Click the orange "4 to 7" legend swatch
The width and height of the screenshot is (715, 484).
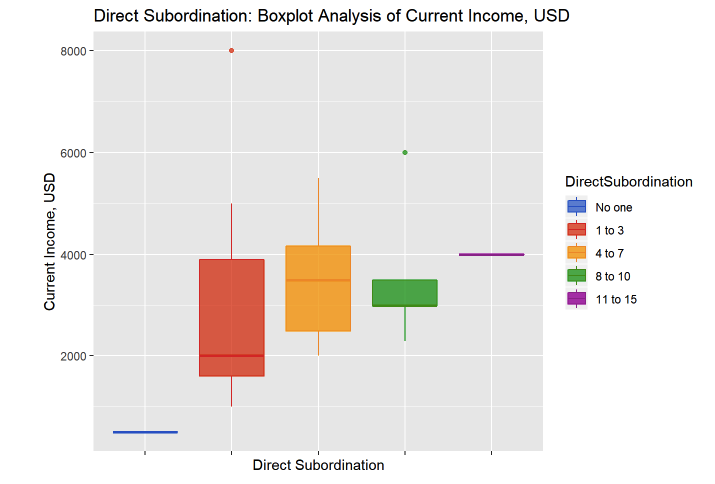tap(576, 253)
